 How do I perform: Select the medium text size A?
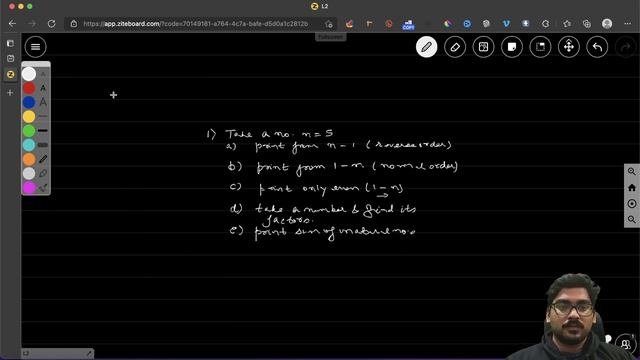[43, 88]
